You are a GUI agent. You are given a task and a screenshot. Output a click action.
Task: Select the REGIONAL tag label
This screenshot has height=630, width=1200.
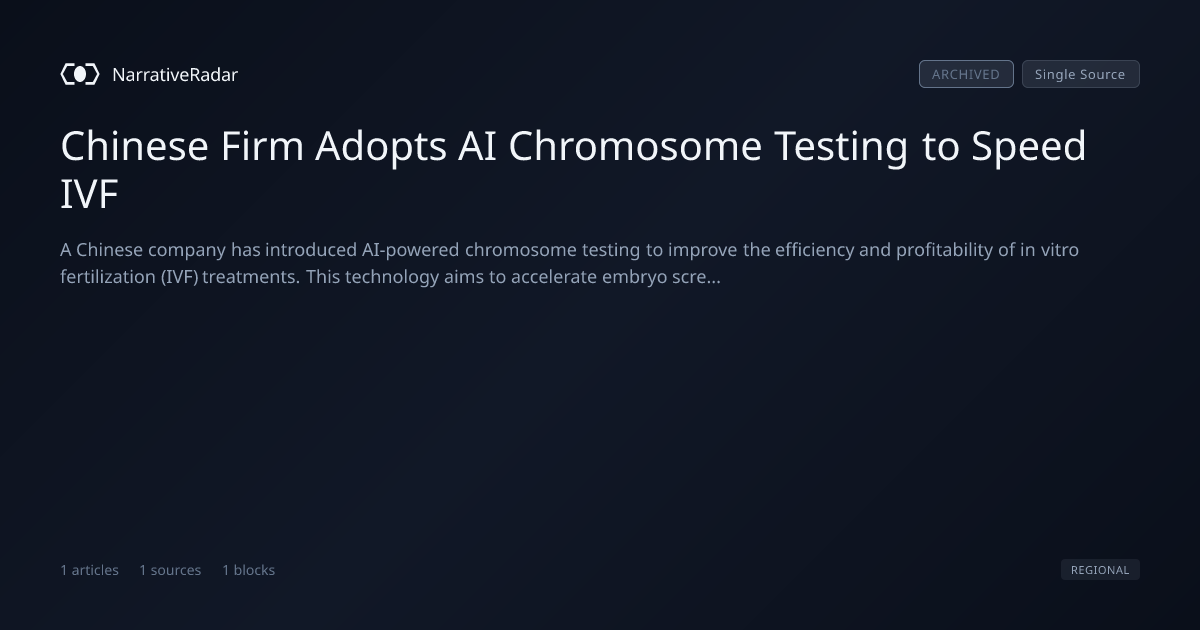[x=1100, y=570]
